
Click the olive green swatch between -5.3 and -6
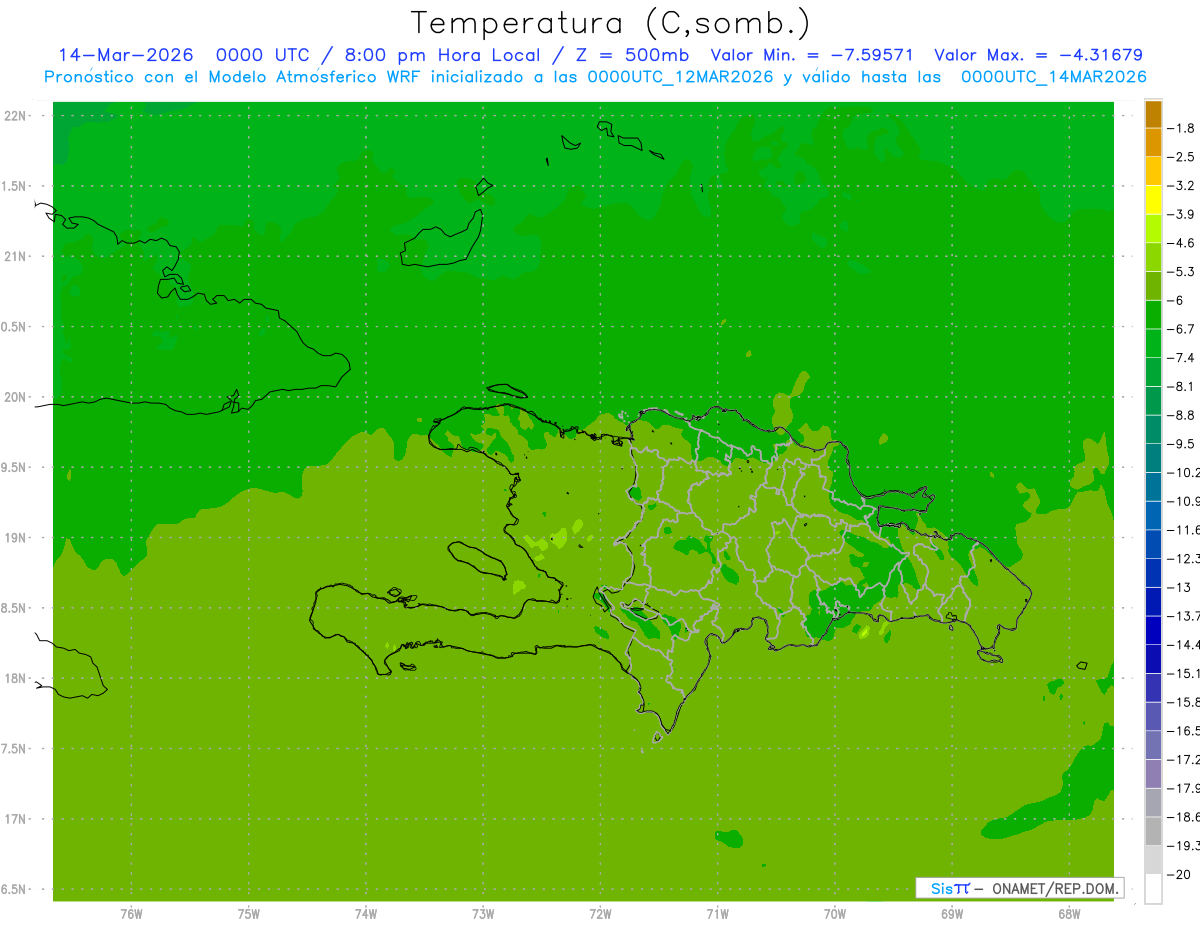(1153, 286)
